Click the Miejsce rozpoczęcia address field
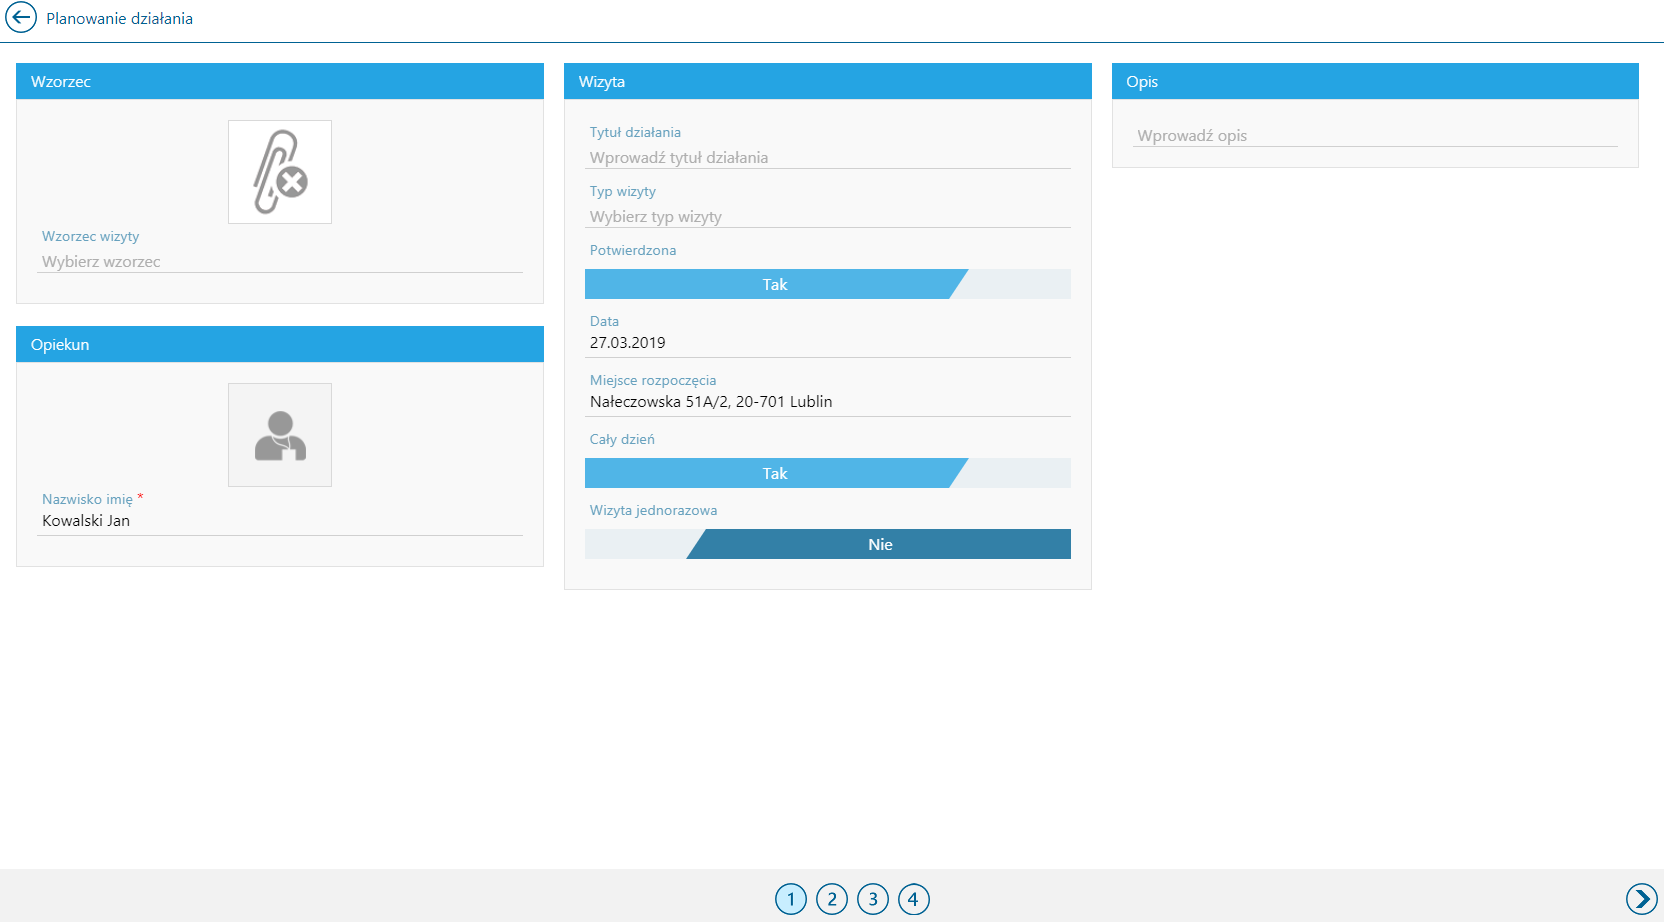Image resolution: width=1664 pixels, height=922 pixels. [828, 402]
